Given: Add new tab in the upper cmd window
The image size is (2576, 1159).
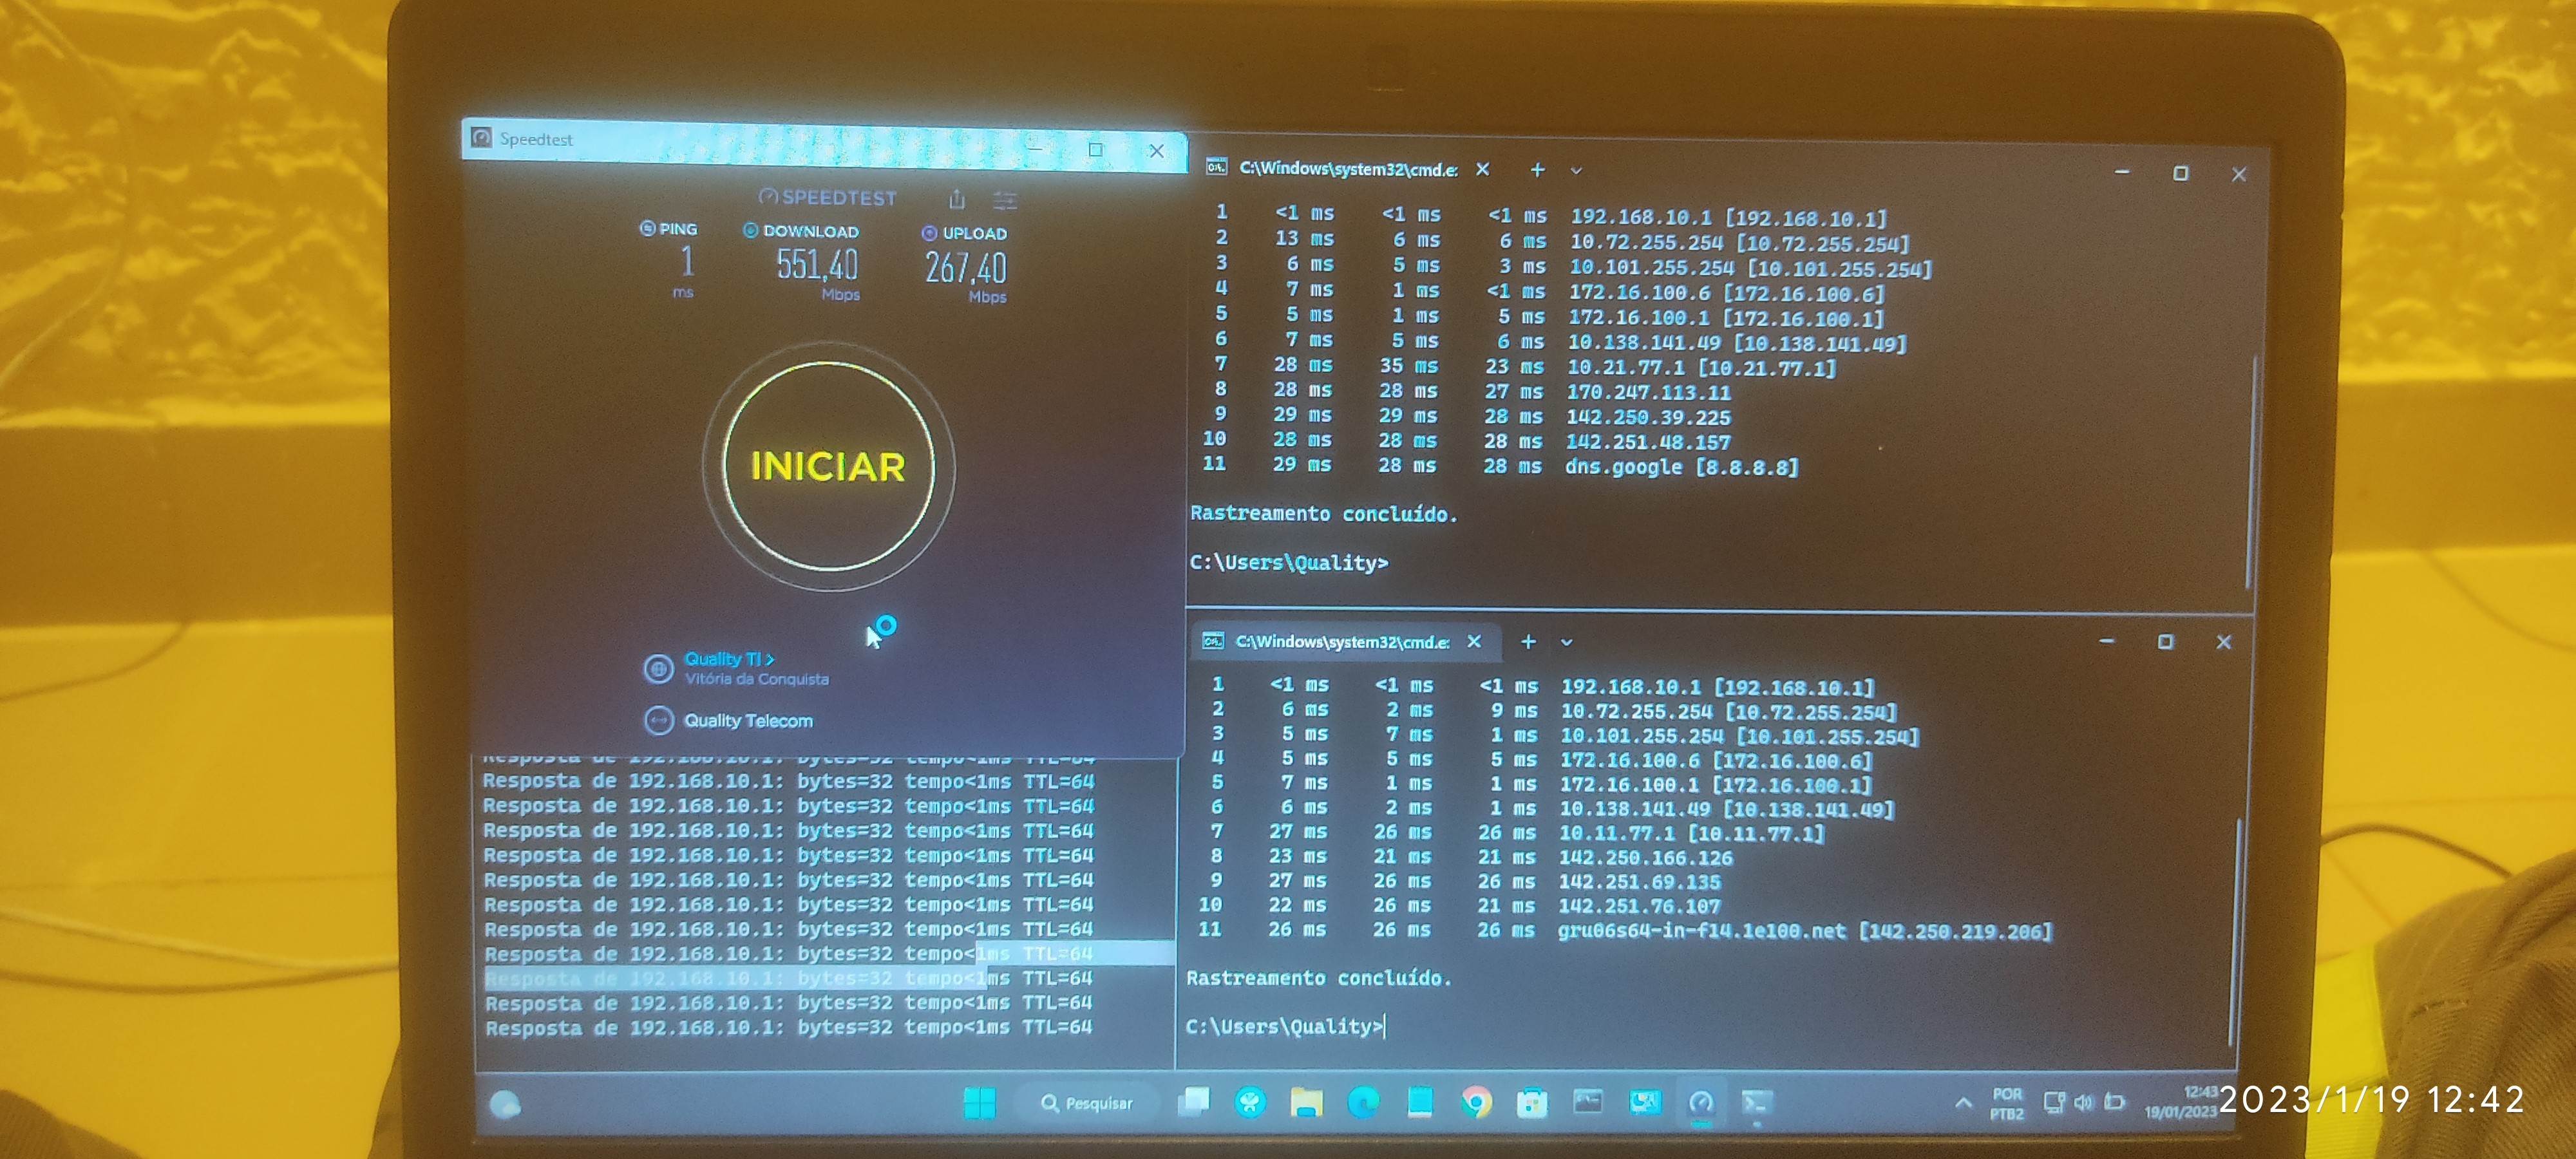Looking at the screenshot, I should (x=1537, y=170).
